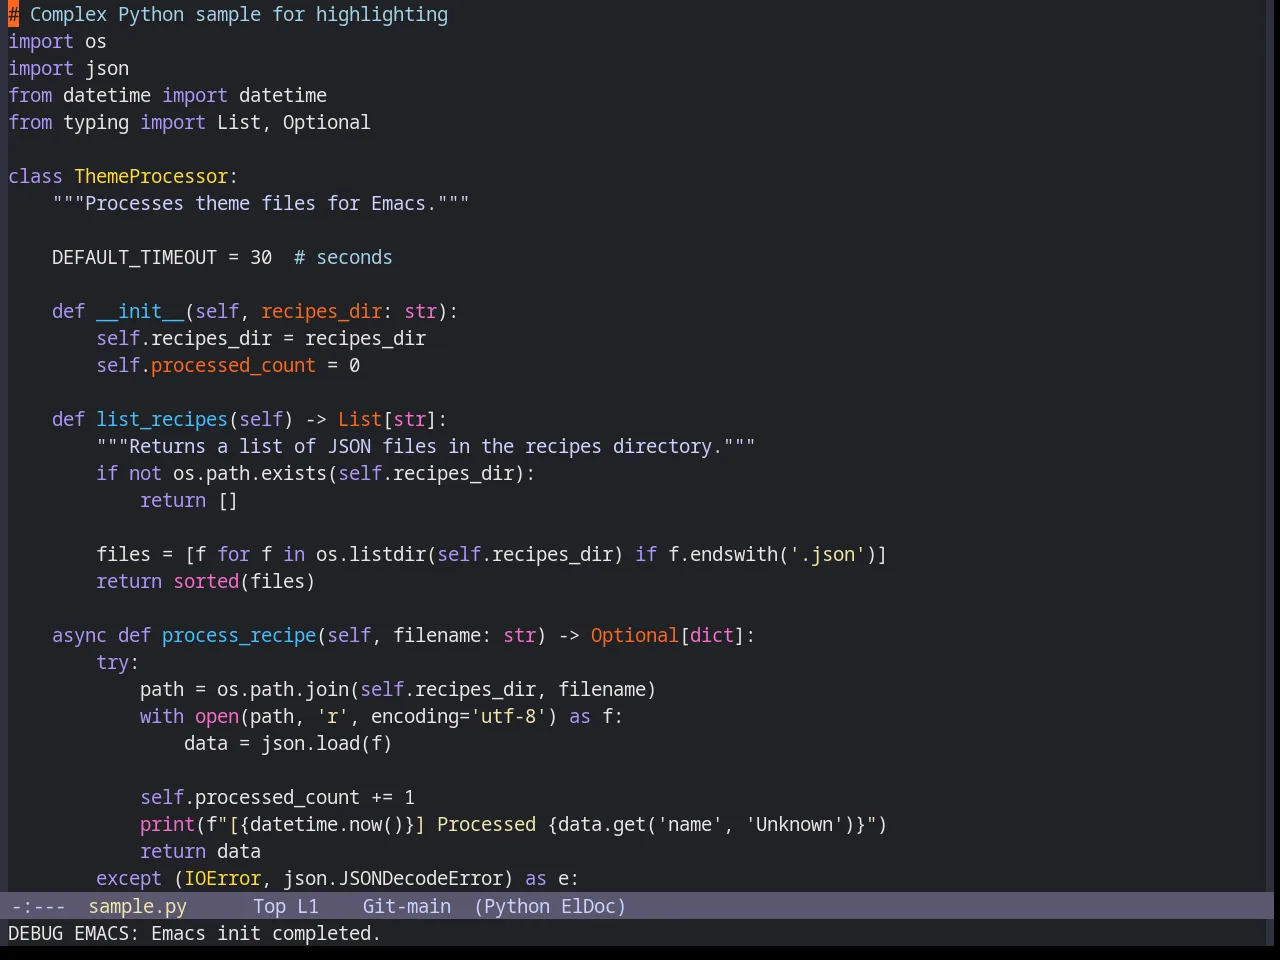1280x960 pixels.
Task: Click the Python major mode indicator
Action: pyautogui.click(x=516, y=906)
